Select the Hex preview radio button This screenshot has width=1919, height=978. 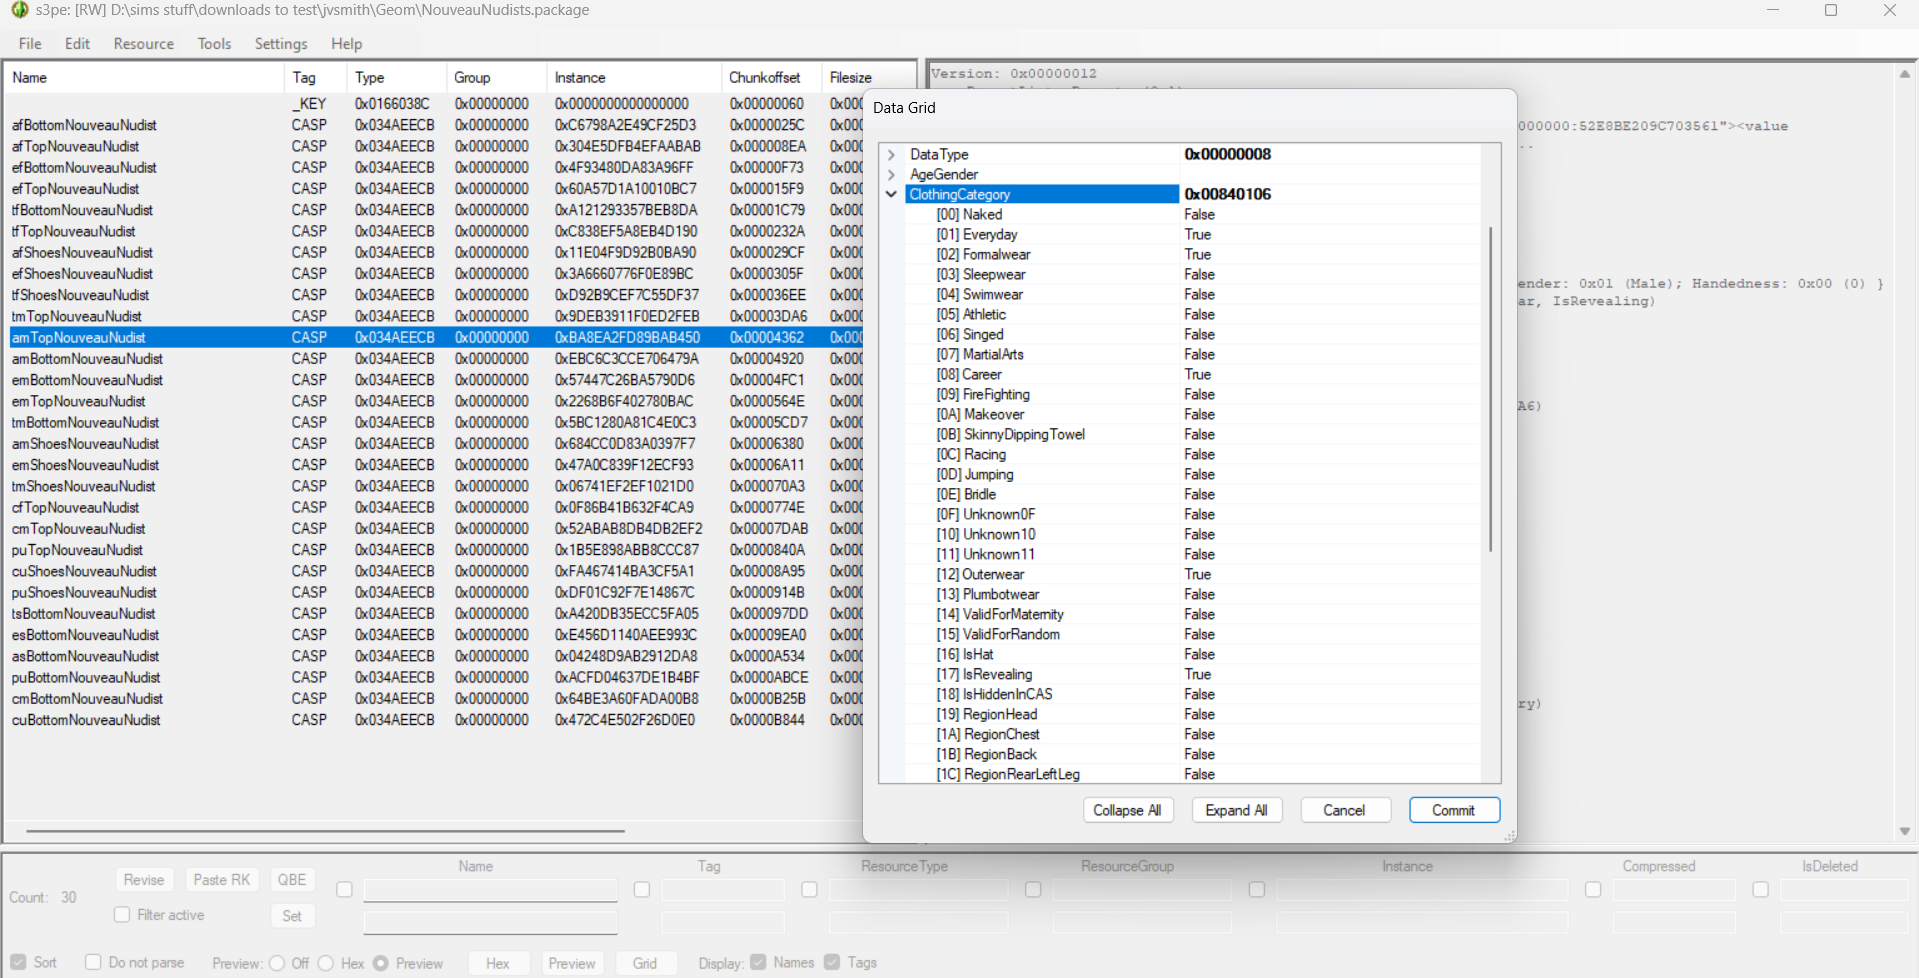326,963
